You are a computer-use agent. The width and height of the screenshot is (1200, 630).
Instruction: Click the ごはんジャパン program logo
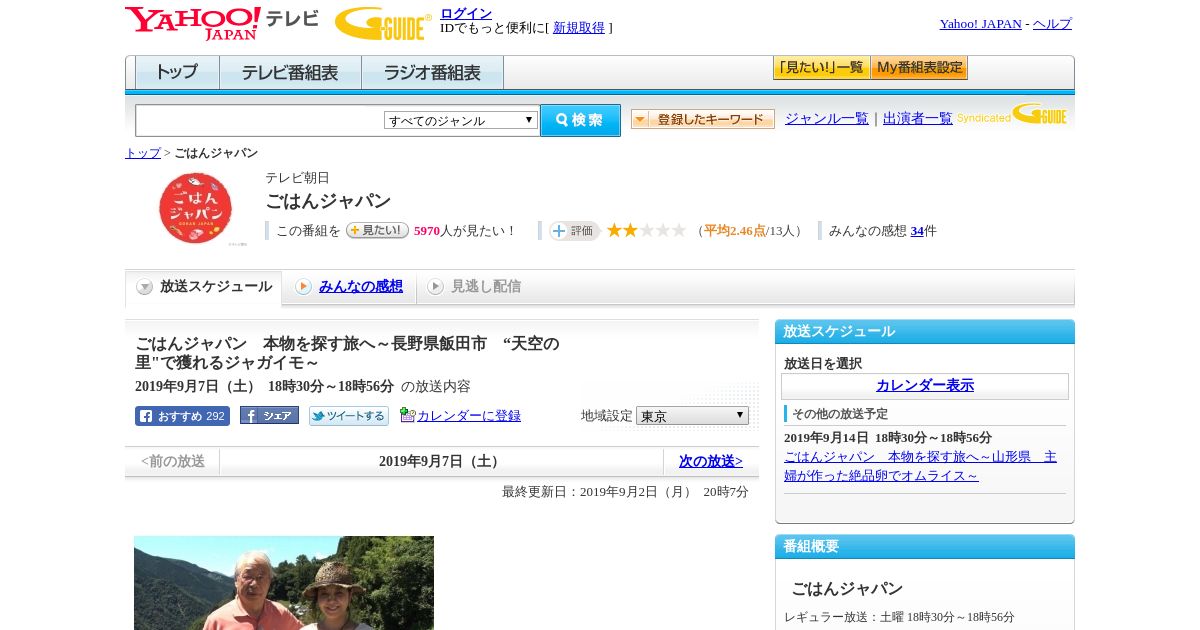pos(196,208)
